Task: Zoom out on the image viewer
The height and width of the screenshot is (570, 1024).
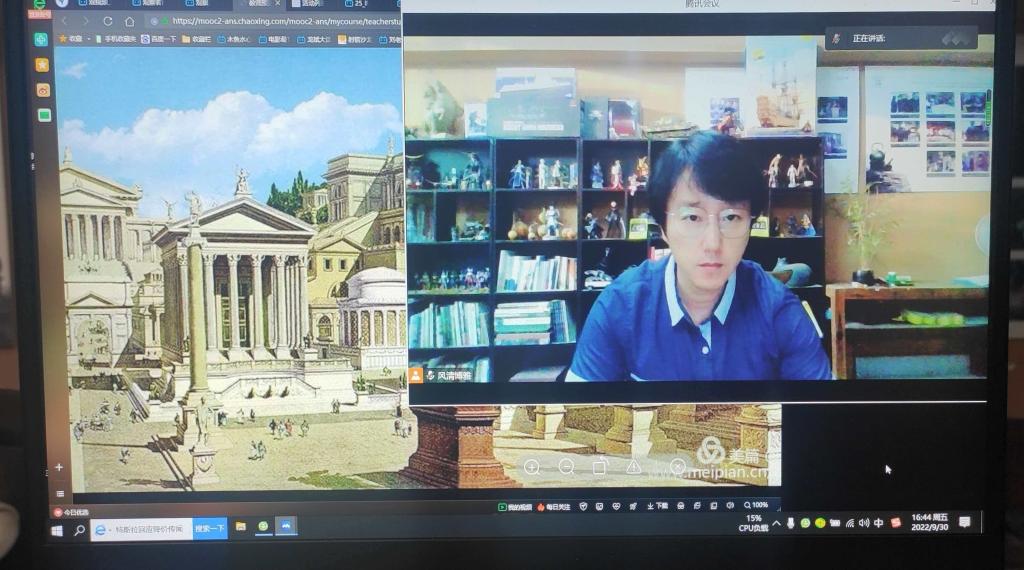Action: point(566,467)
